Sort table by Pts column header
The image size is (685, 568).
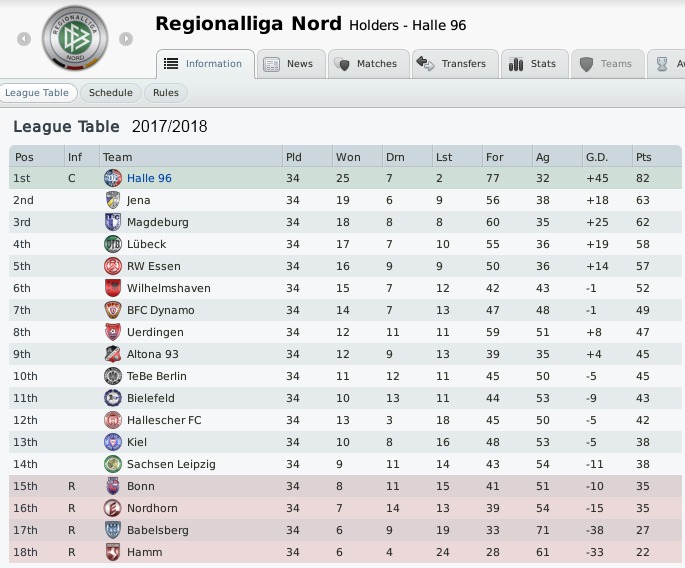(646, 157)
